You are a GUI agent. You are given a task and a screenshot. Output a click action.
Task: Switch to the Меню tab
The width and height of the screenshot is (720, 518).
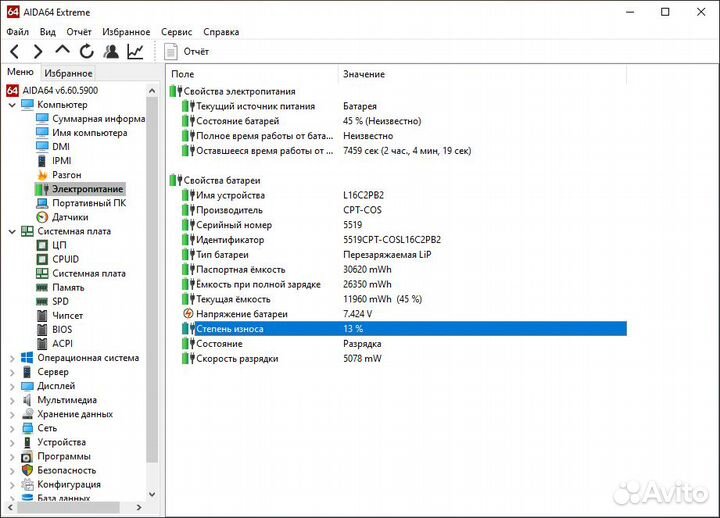coord(20,72)
